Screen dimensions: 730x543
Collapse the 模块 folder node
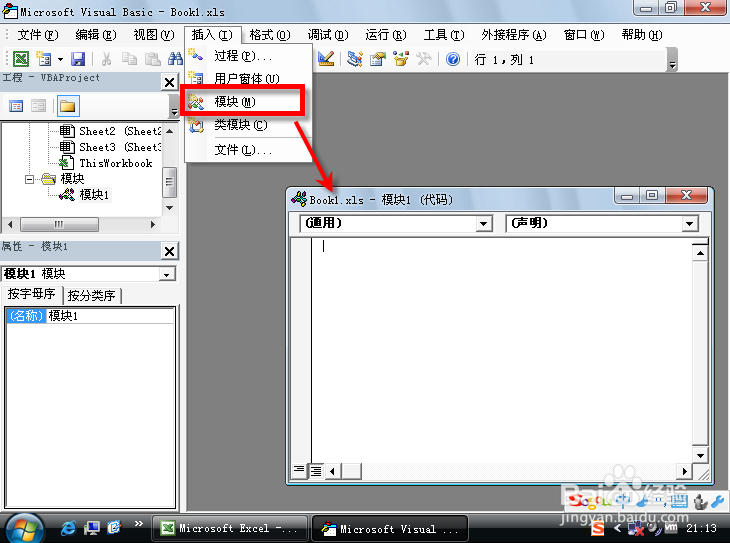(x=29, y=179)
